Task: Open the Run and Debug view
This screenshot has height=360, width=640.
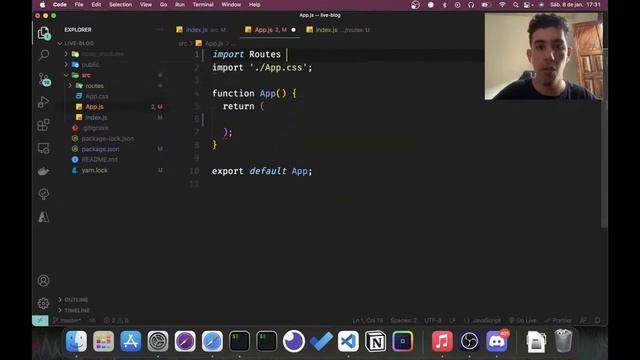Action: tap(44, 102)
